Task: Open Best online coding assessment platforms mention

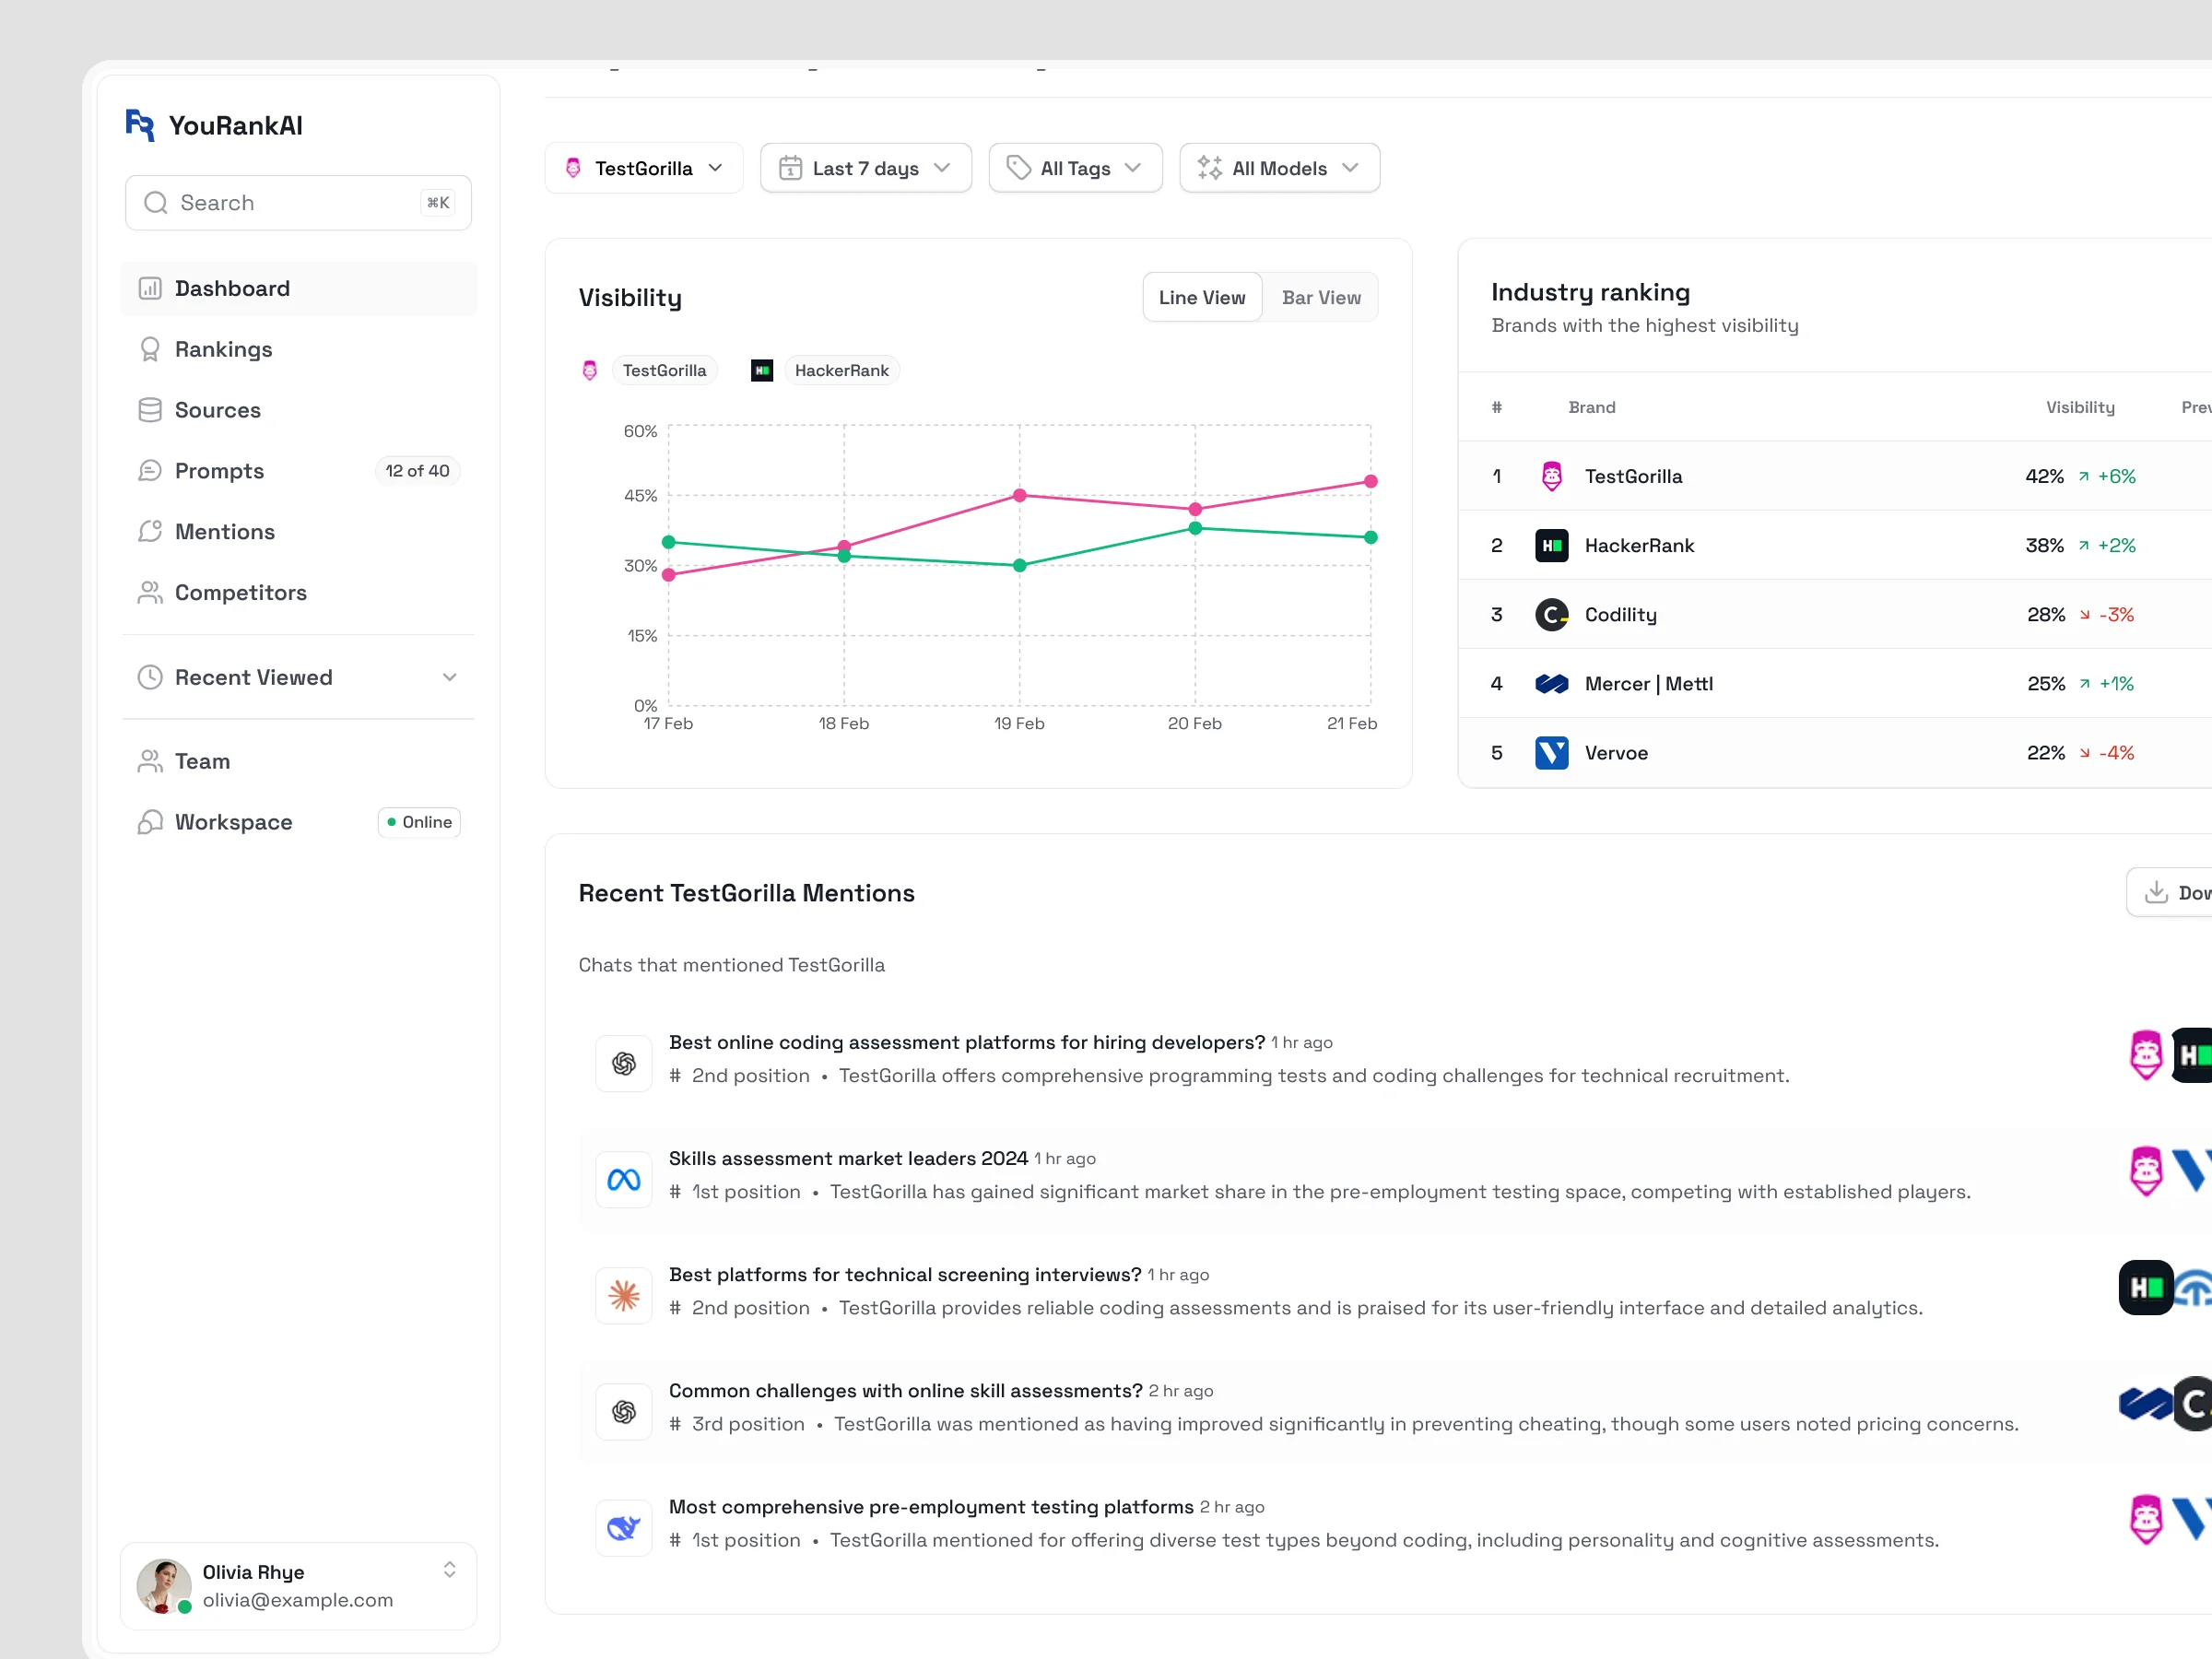Action: pyautogui.click(x=966, y=1042)
